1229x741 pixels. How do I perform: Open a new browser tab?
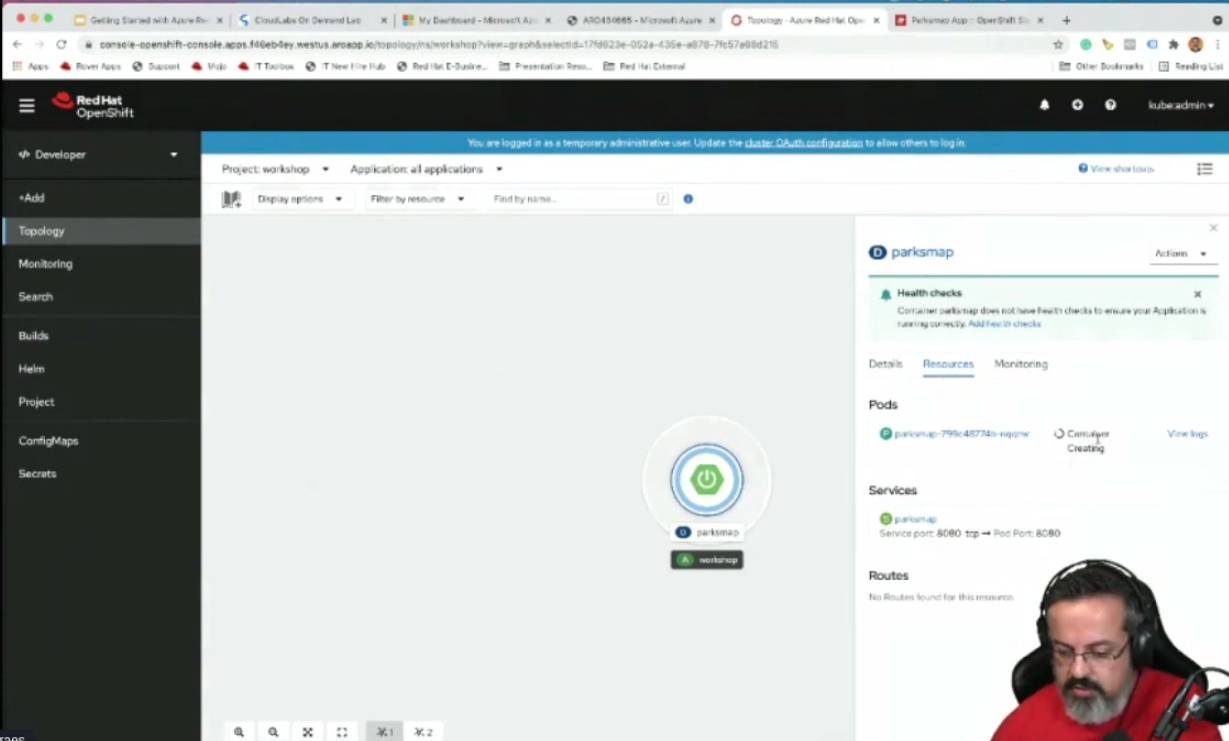coord(1066,20)
